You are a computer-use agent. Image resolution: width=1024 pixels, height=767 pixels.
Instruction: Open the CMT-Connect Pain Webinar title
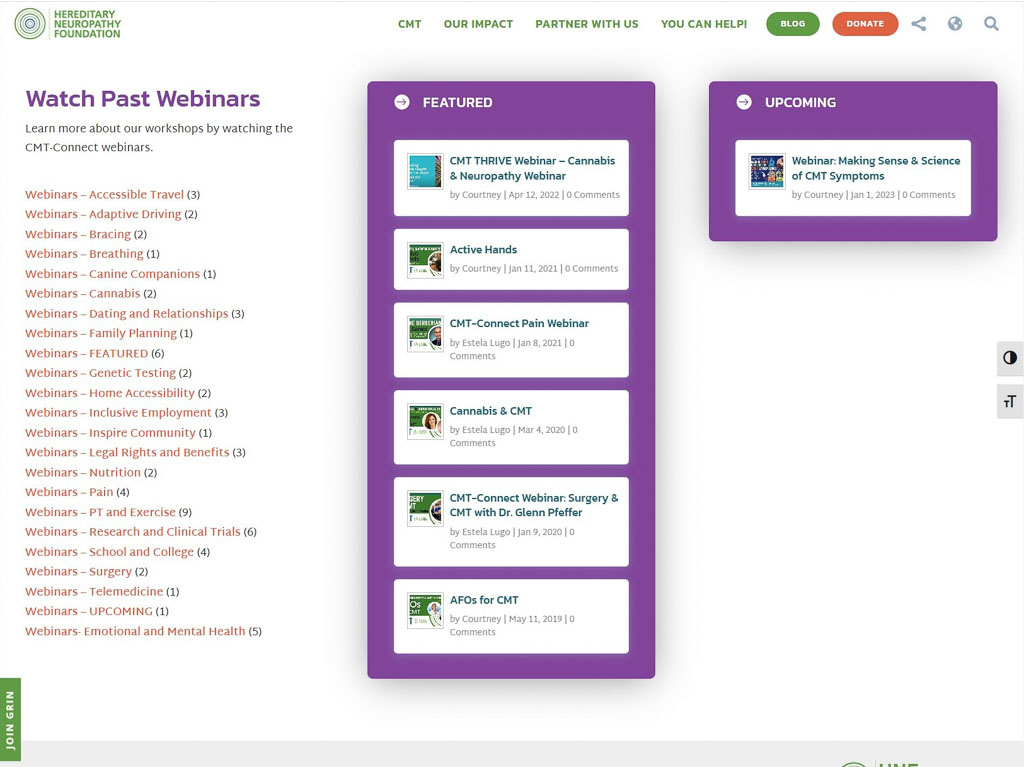pos(519,323)
